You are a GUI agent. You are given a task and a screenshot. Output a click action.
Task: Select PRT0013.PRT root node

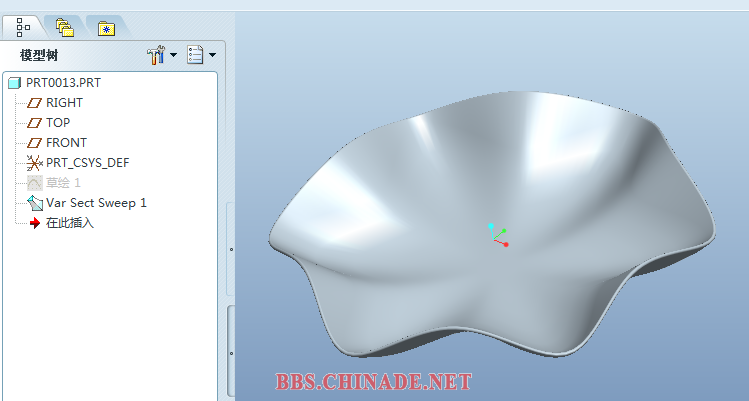[x=63, y=83]
